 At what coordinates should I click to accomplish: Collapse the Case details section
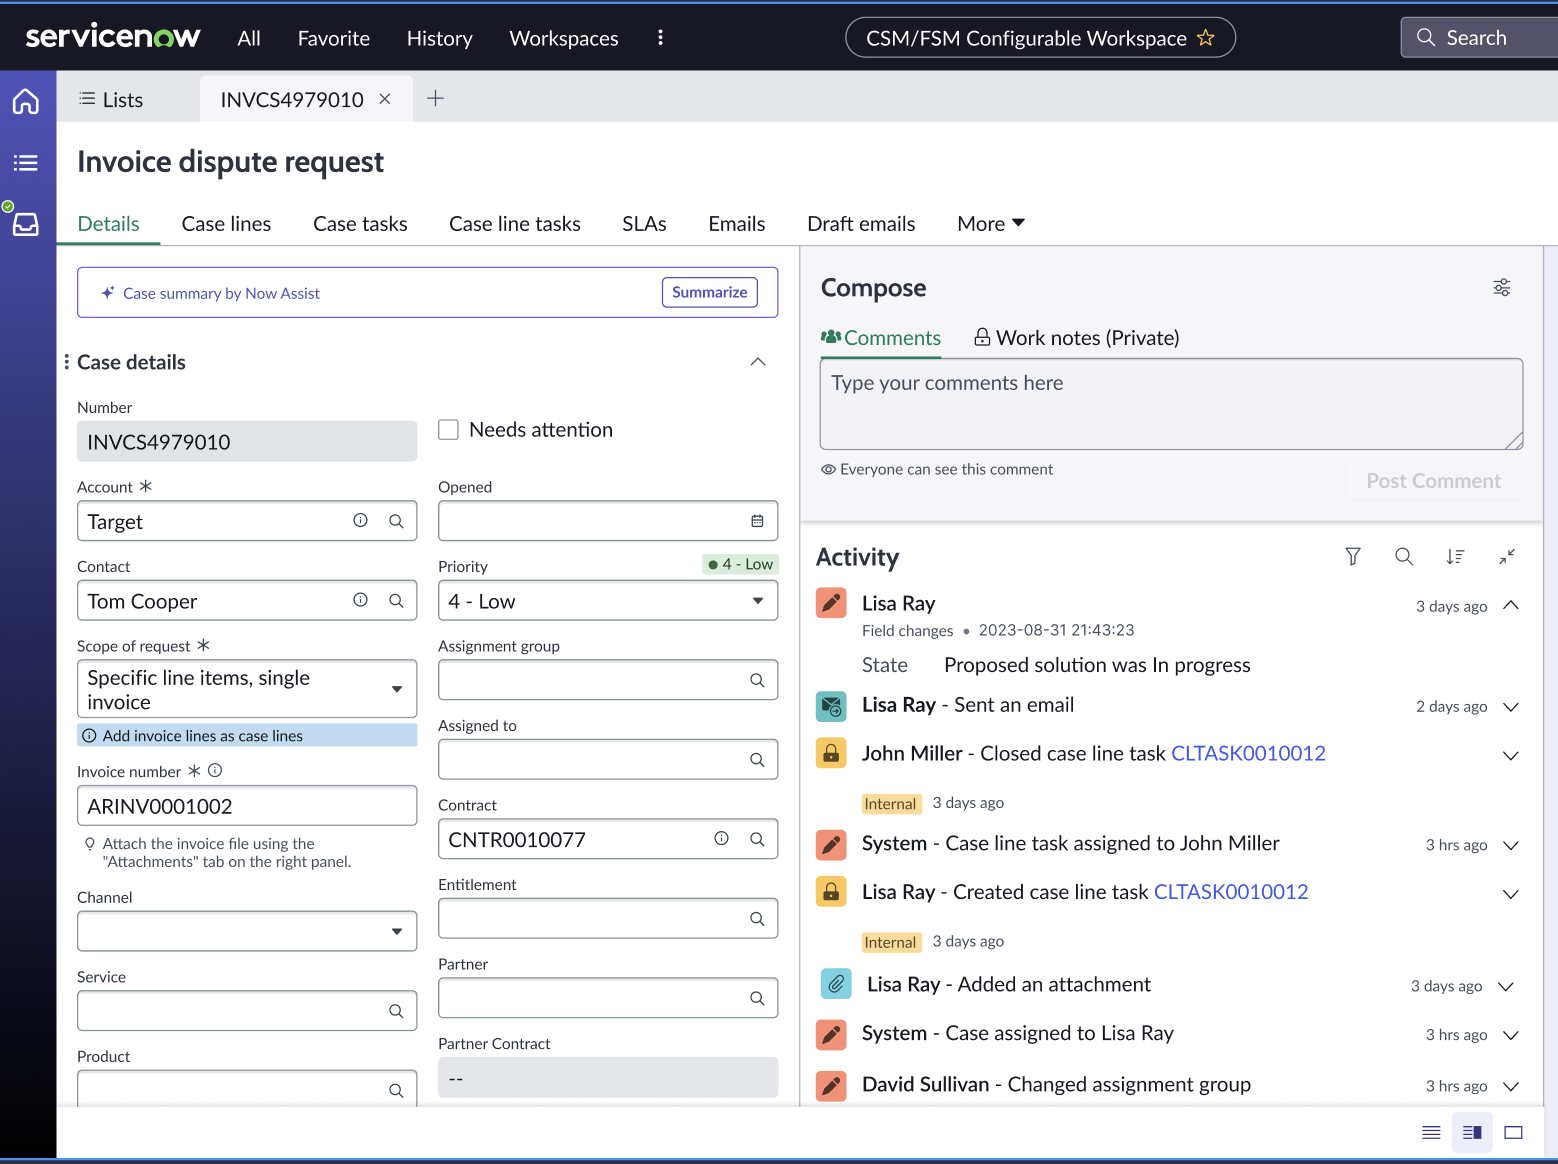tap(758, 362)
